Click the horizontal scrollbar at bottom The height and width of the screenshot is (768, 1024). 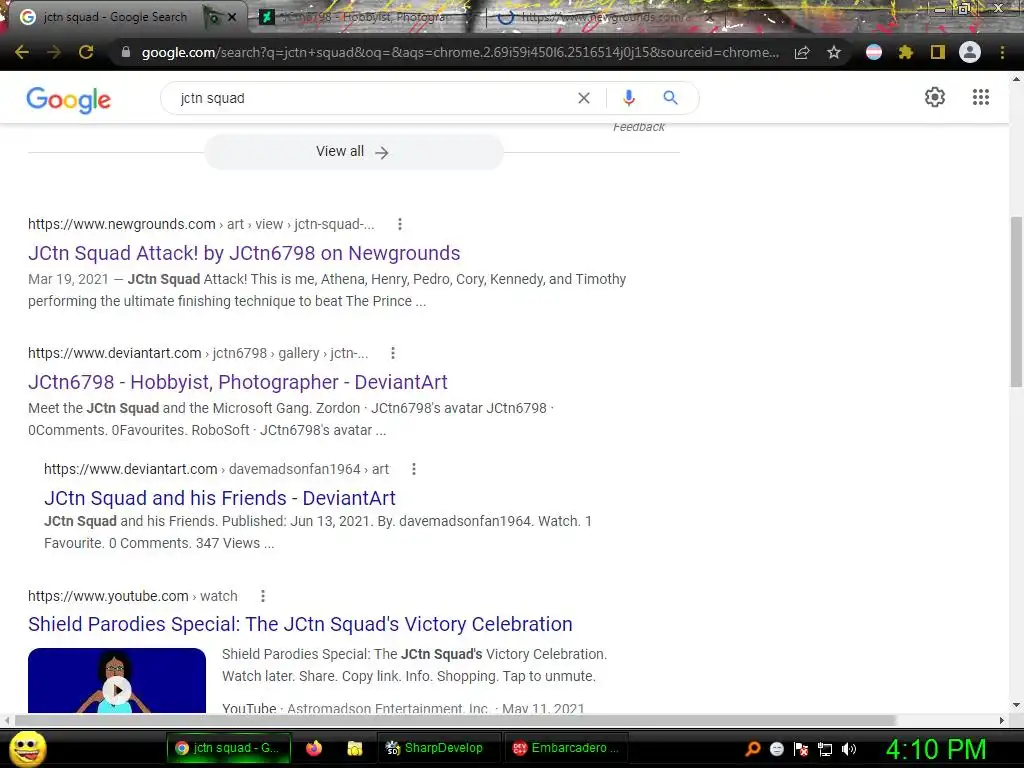coord(455,720)
